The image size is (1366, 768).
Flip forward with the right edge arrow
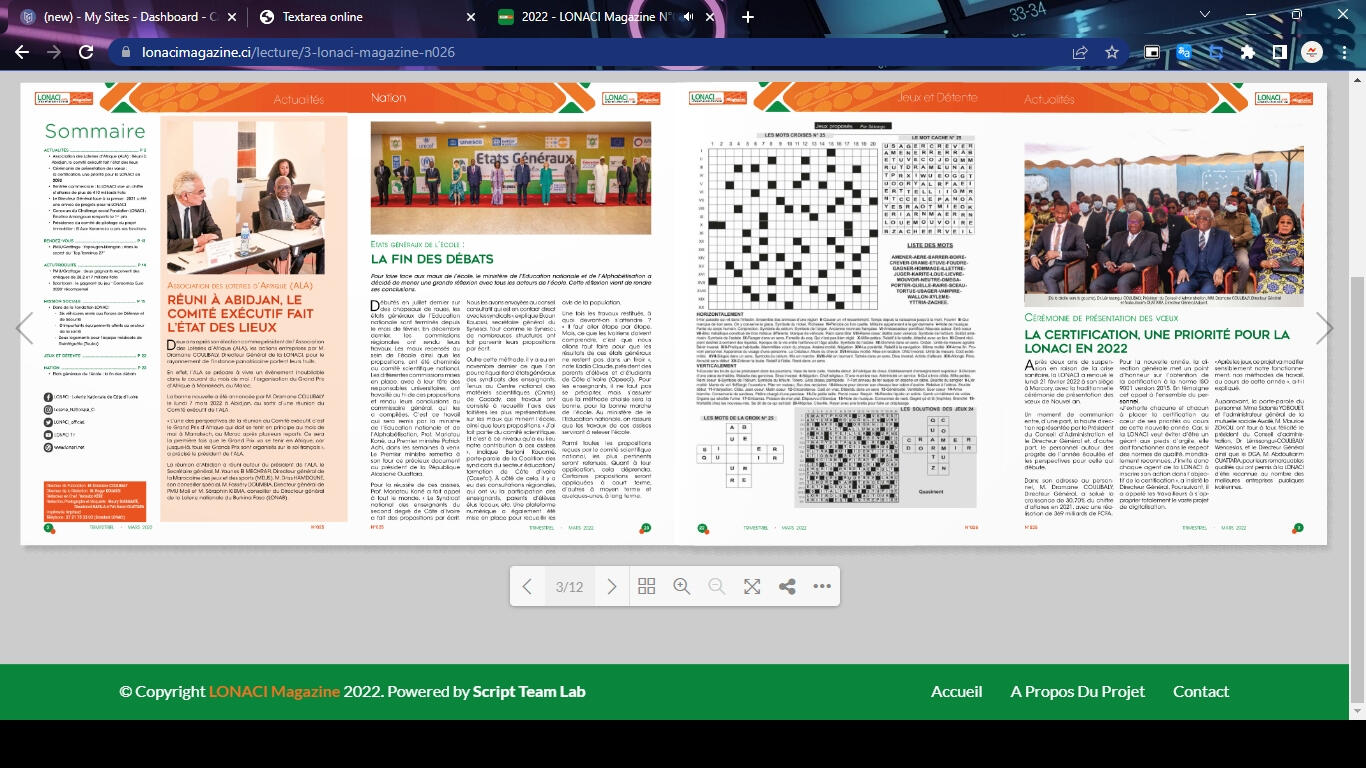pos(1324,329)
